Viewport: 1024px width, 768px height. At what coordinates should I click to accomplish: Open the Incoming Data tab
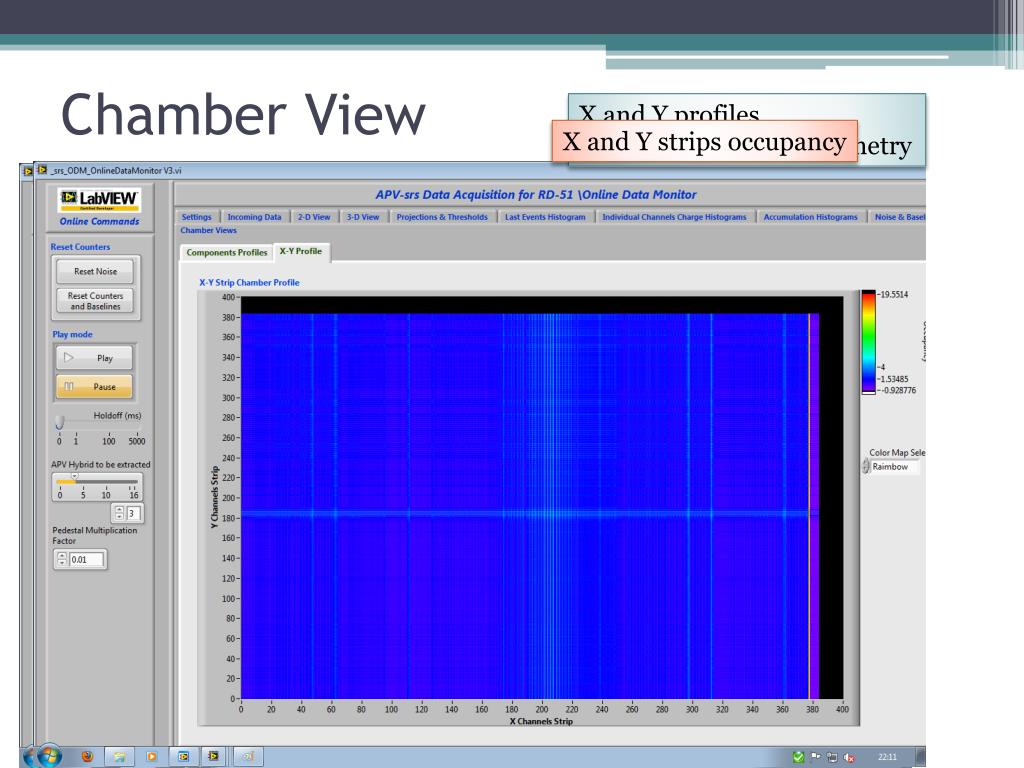click(254, 217)
